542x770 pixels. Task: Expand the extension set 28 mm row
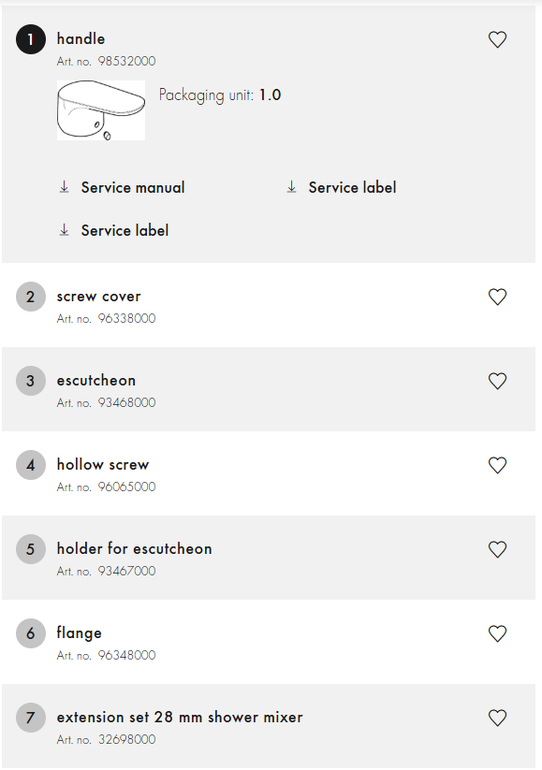[x=269, y=726]
